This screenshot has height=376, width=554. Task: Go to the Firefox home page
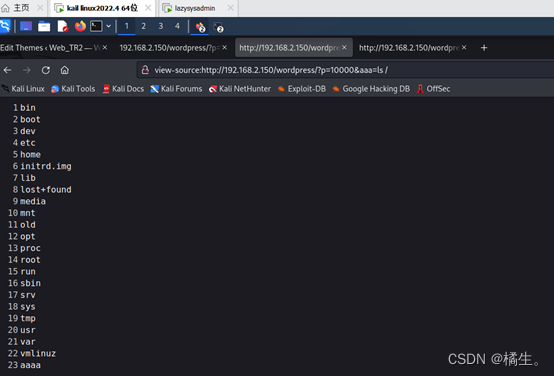pos(65,70)
